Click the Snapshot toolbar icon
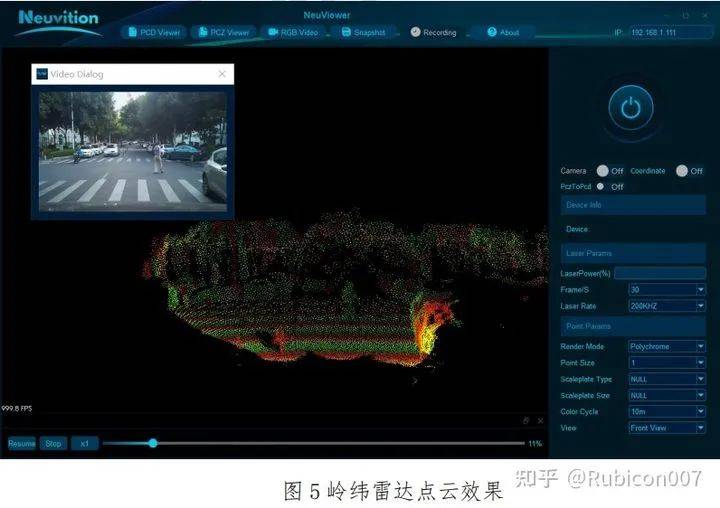This screenshot has height=508, width=720. [x=346, y=32]
